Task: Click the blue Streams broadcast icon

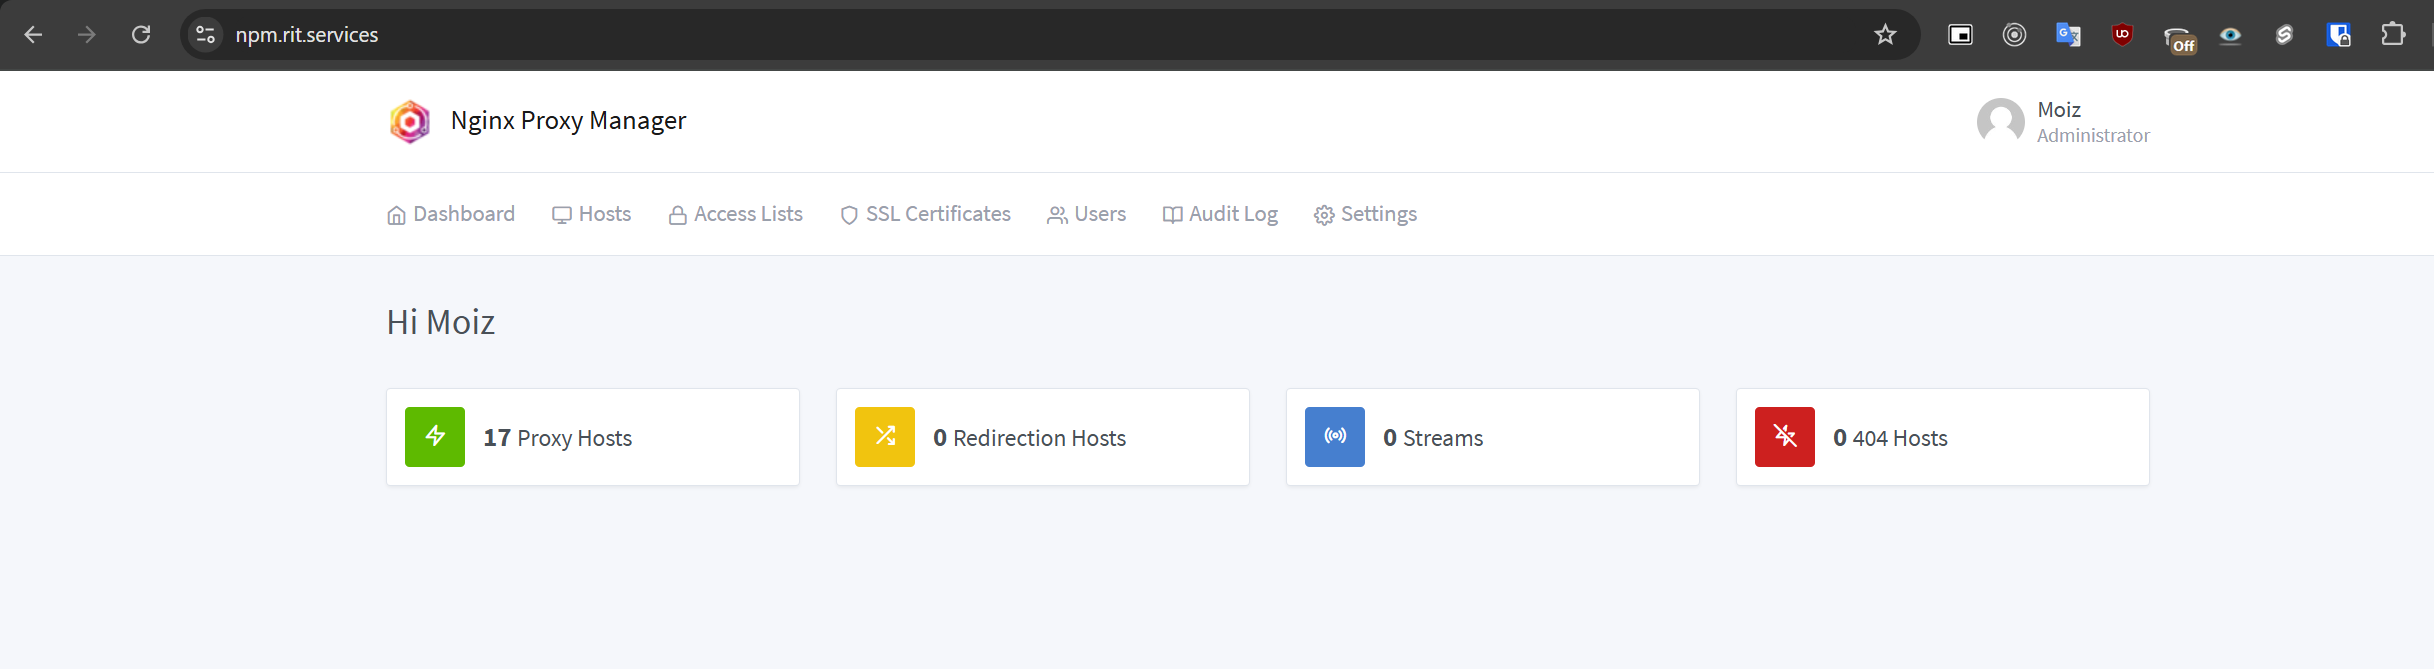Action: click(1335, 437)
